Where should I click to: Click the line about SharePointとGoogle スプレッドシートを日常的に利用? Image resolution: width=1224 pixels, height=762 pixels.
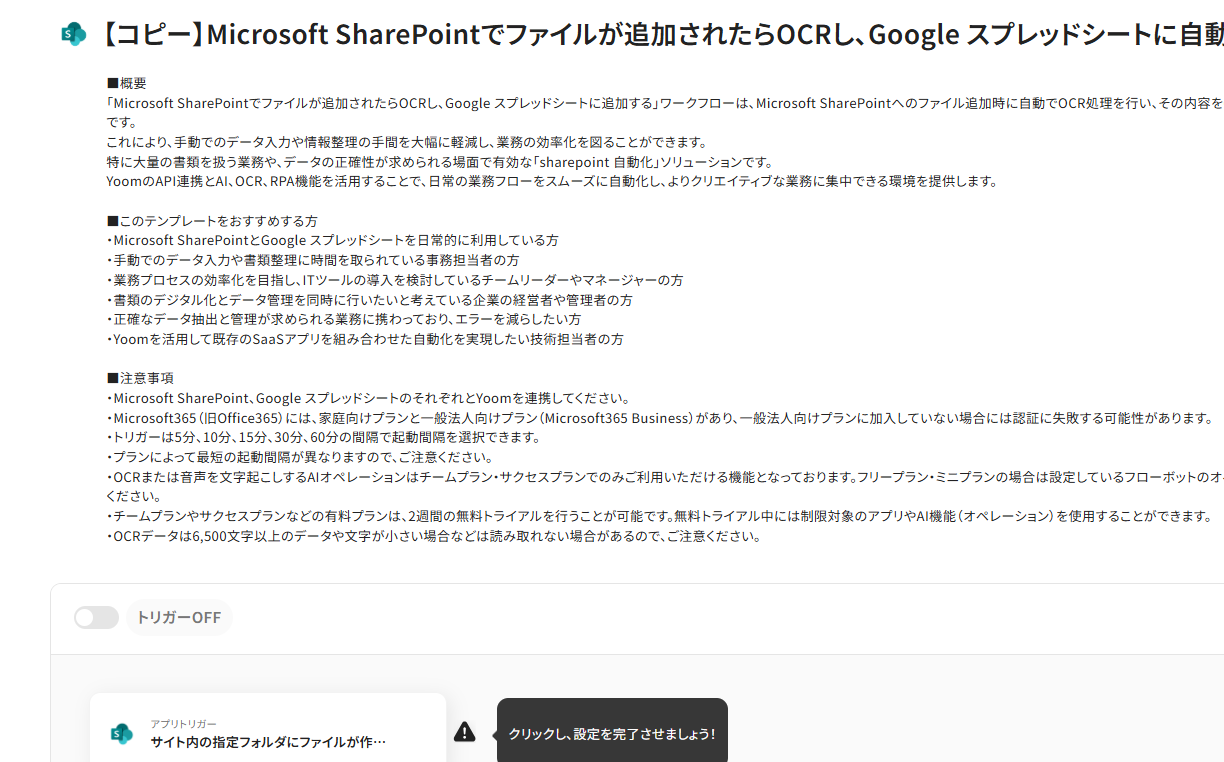pos(332,240)
